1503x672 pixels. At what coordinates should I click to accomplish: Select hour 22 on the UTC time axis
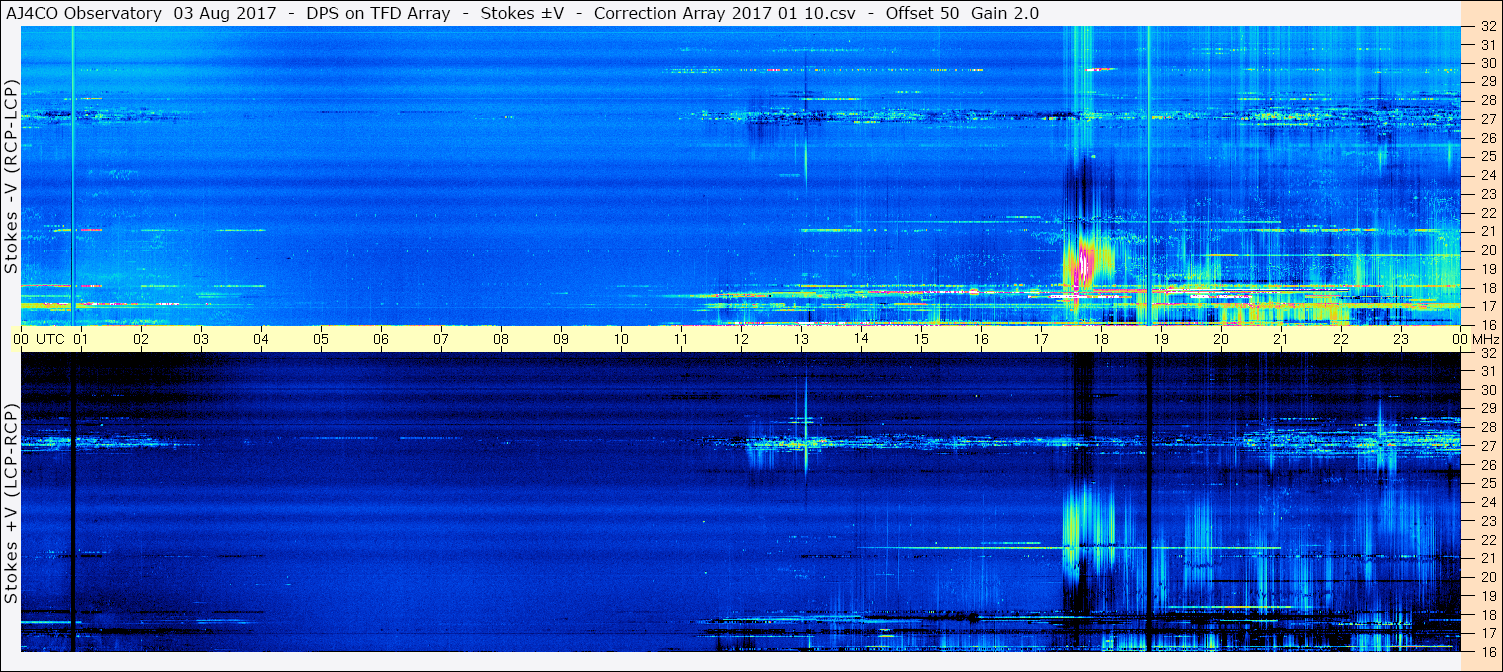(1341, 339)
